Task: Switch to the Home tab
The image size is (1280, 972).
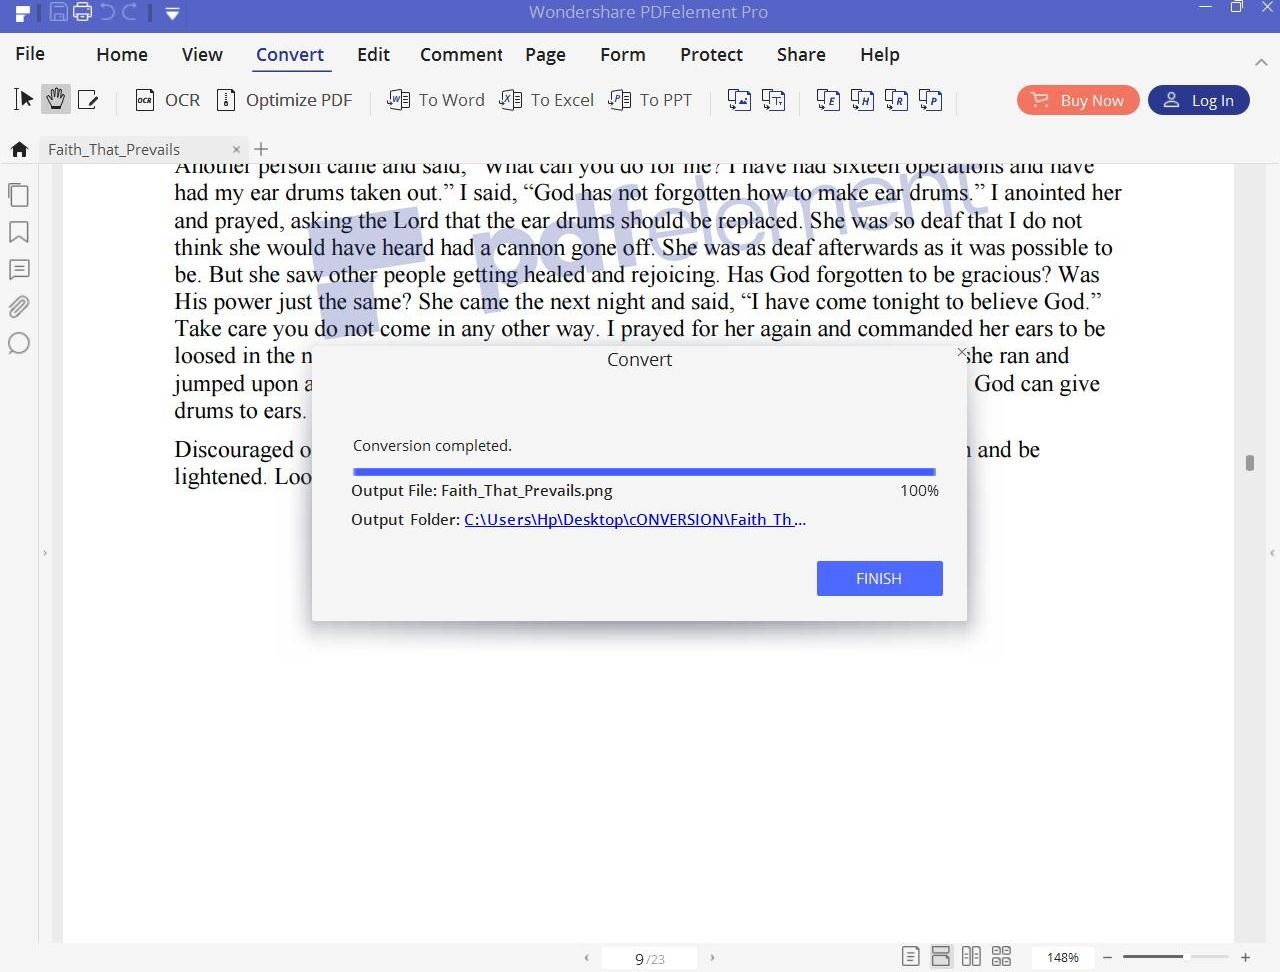Action: click(122, 54)
